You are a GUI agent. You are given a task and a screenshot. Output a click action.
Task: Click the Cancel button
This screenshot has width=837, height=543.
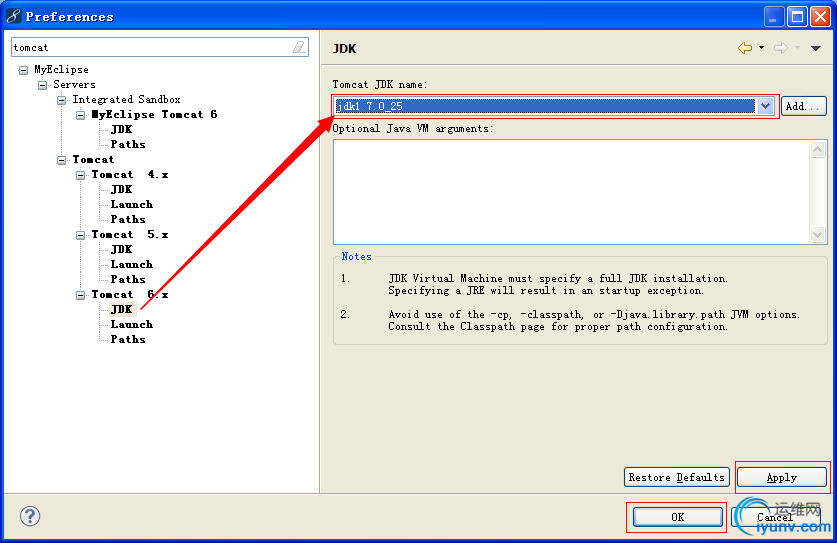775,517
